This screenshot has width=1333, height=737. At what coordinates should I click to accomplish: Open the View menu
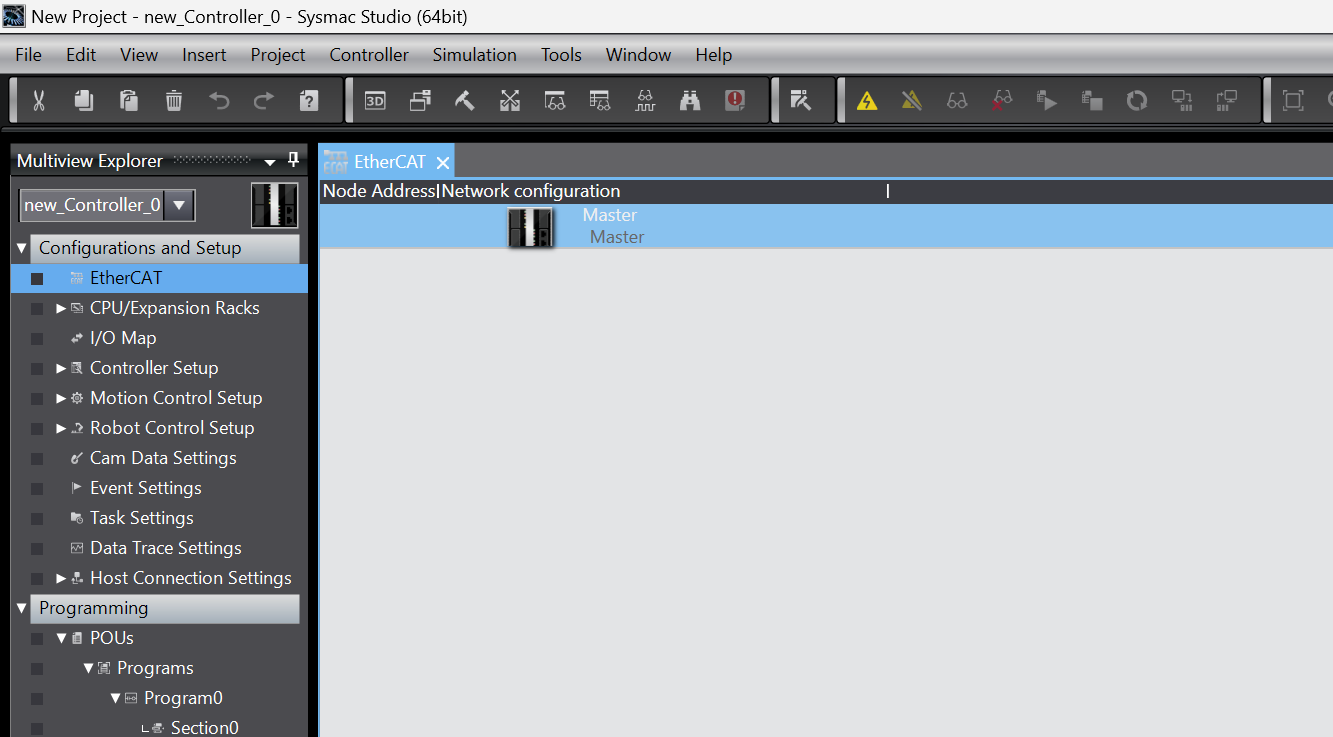point(139,55)
